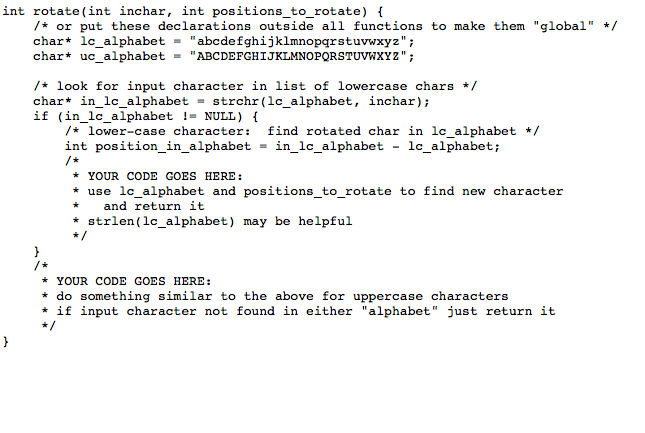Click the comment about lowercase chars lookup
This screenshot has width=645, height=433.
[255, 86]
